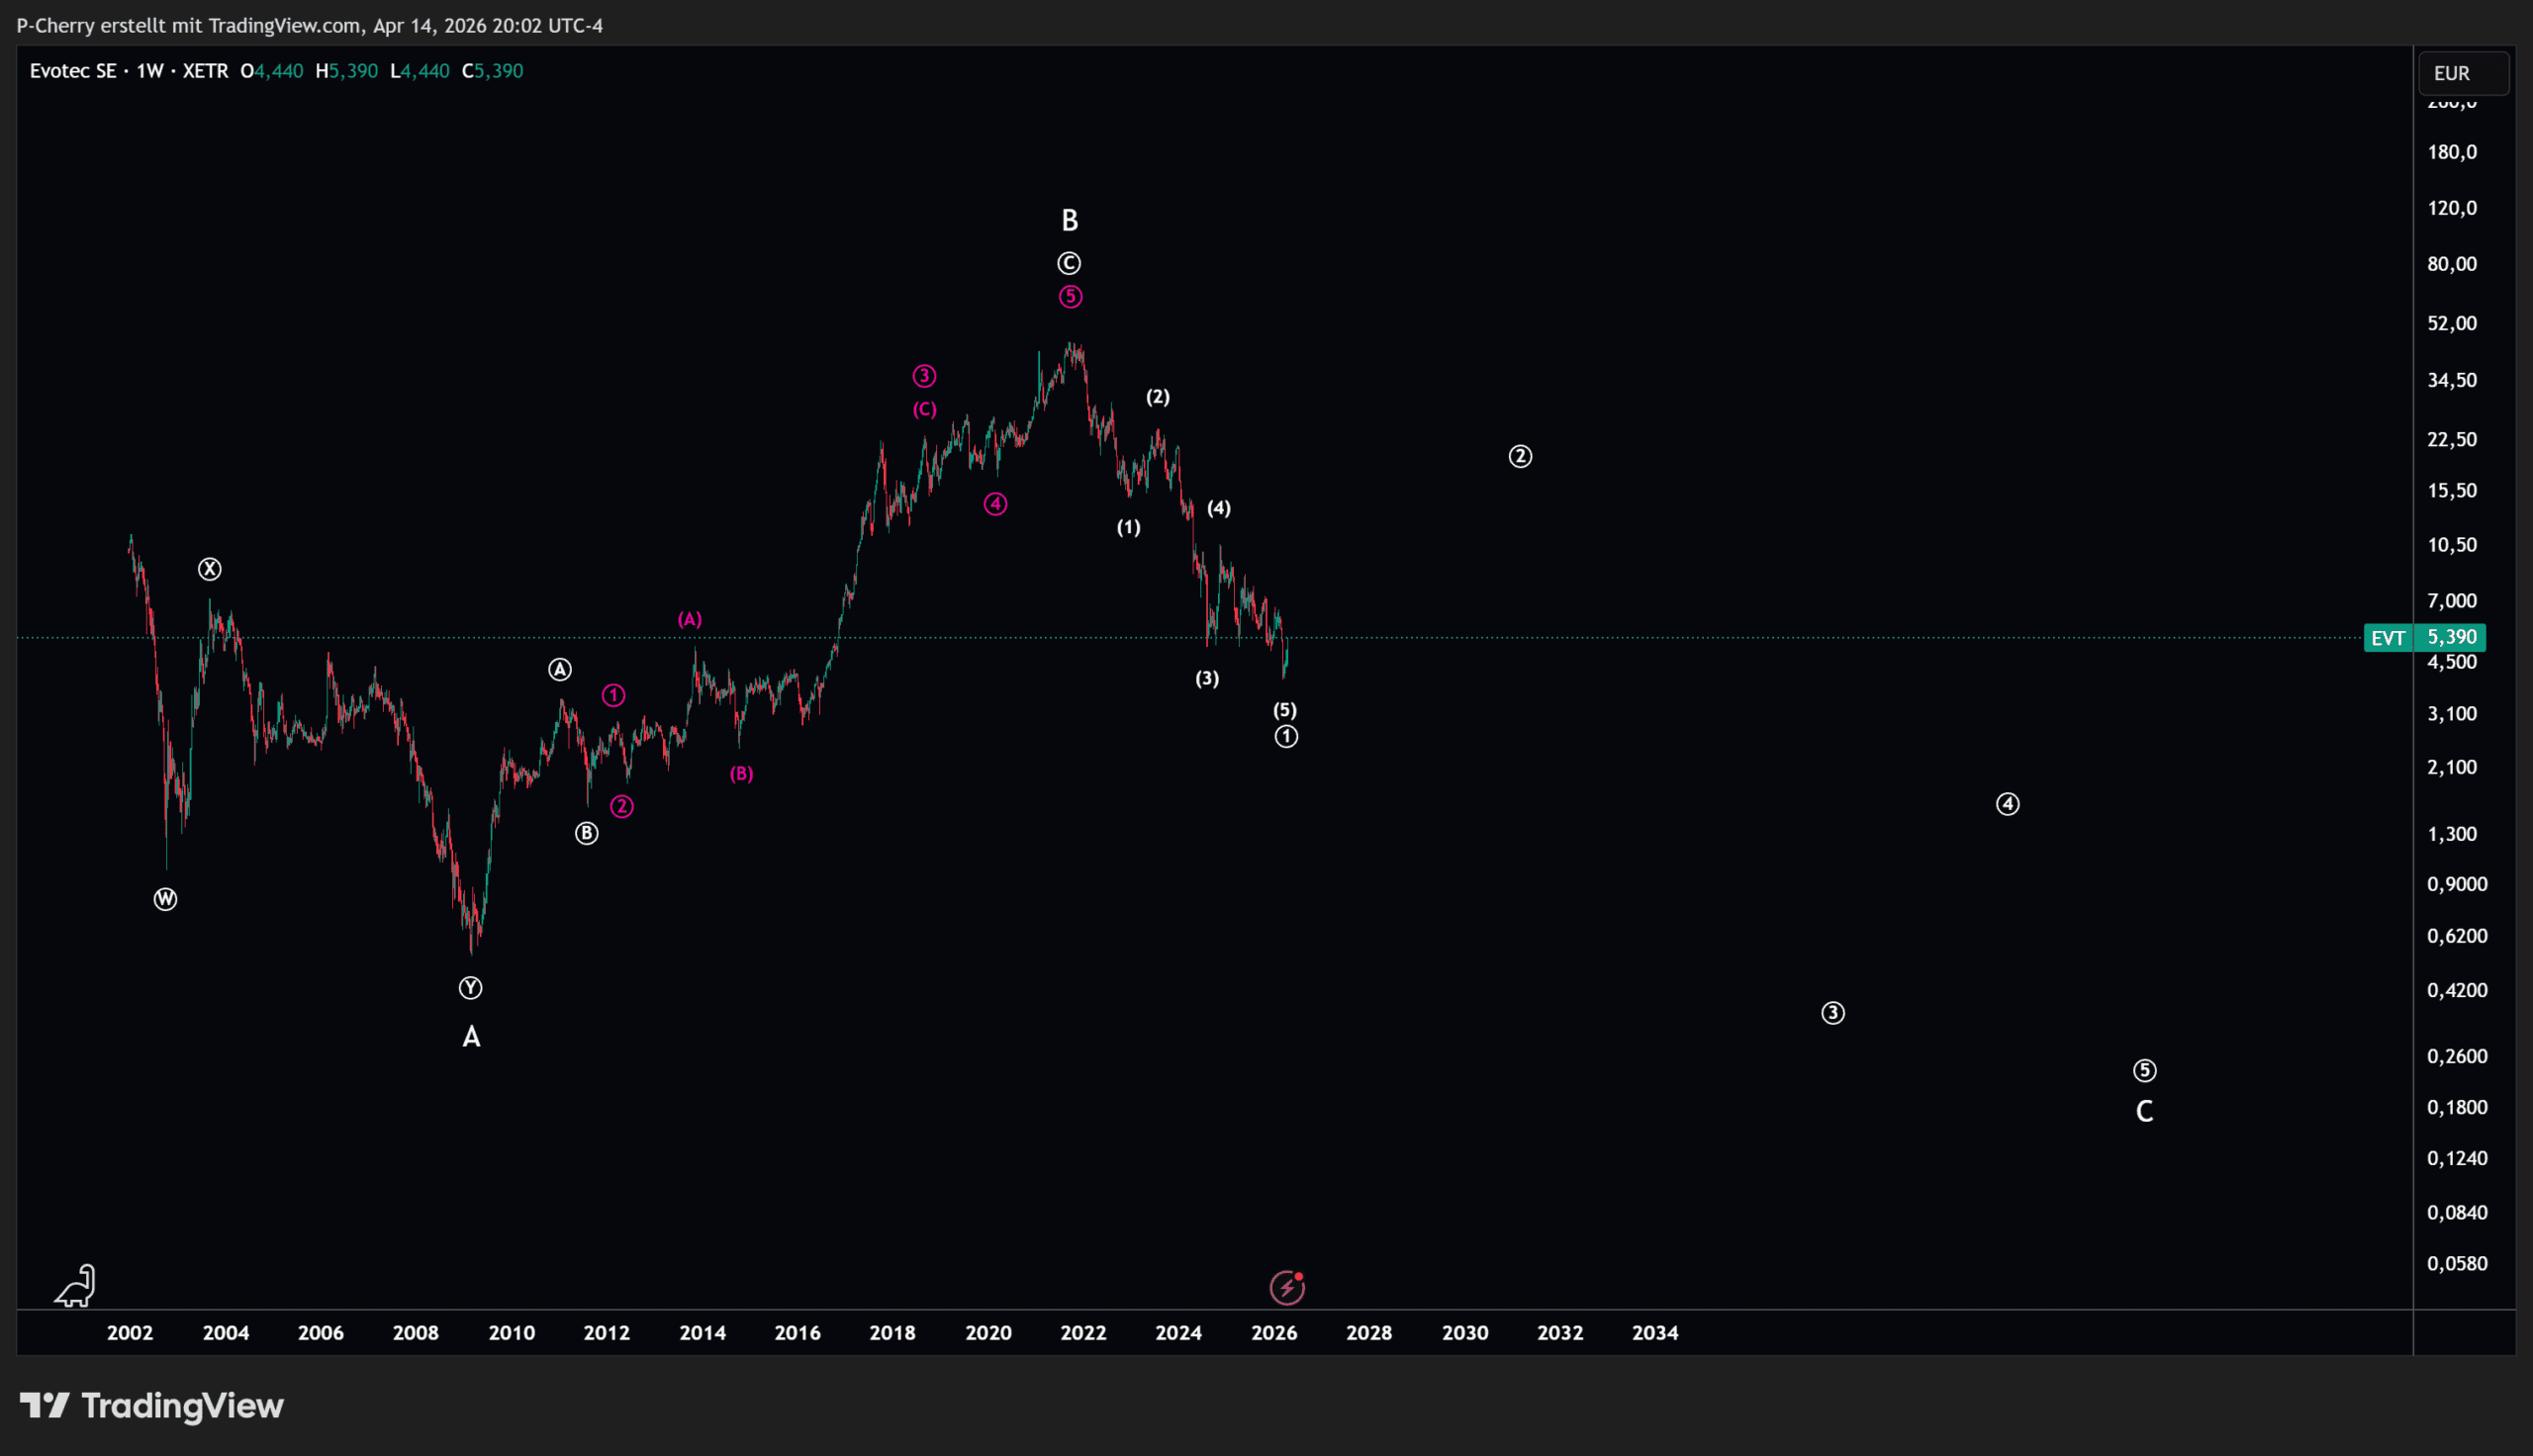Select the circled Y wave label
The width and height of the screenshot is (2533, 1456).
coord(470,988)
